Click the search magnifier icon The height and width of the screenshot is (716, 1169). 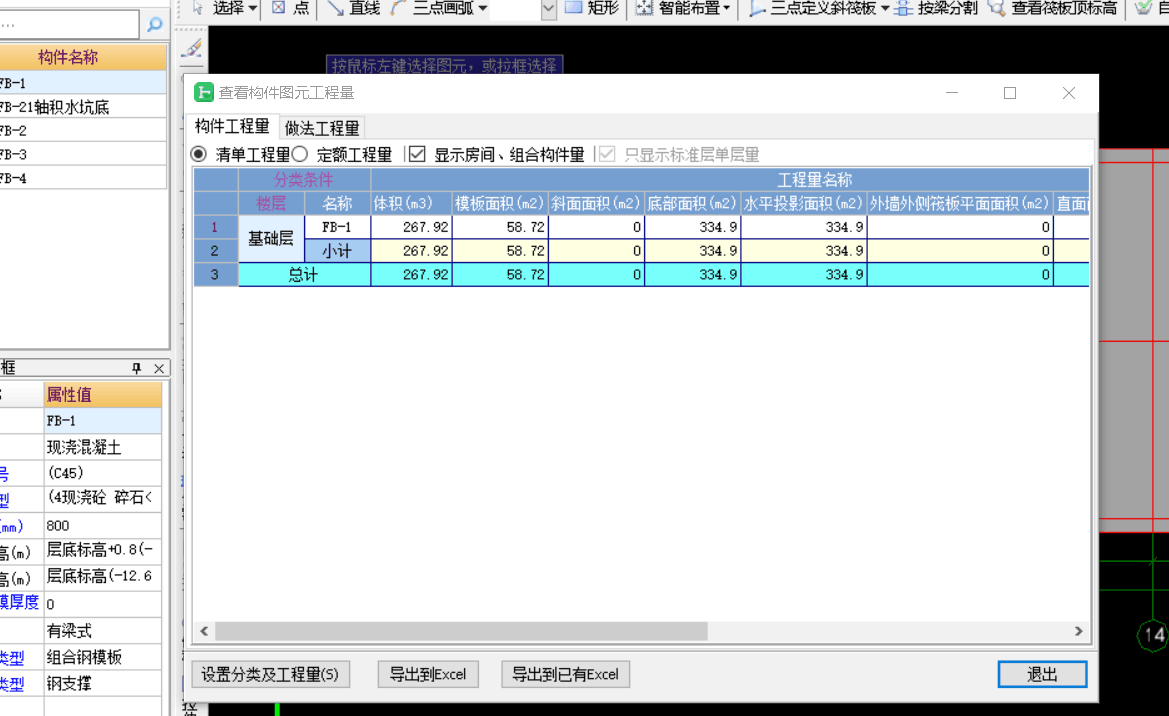click(154, 25)
